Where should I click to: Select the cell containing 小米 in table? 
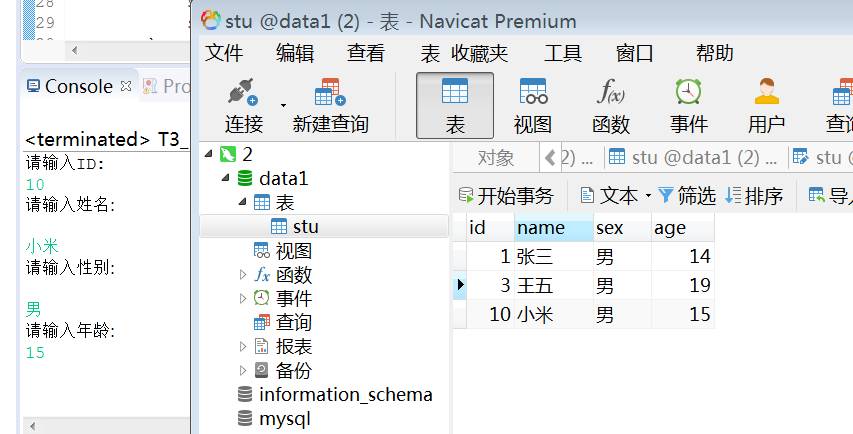(554, 314)
